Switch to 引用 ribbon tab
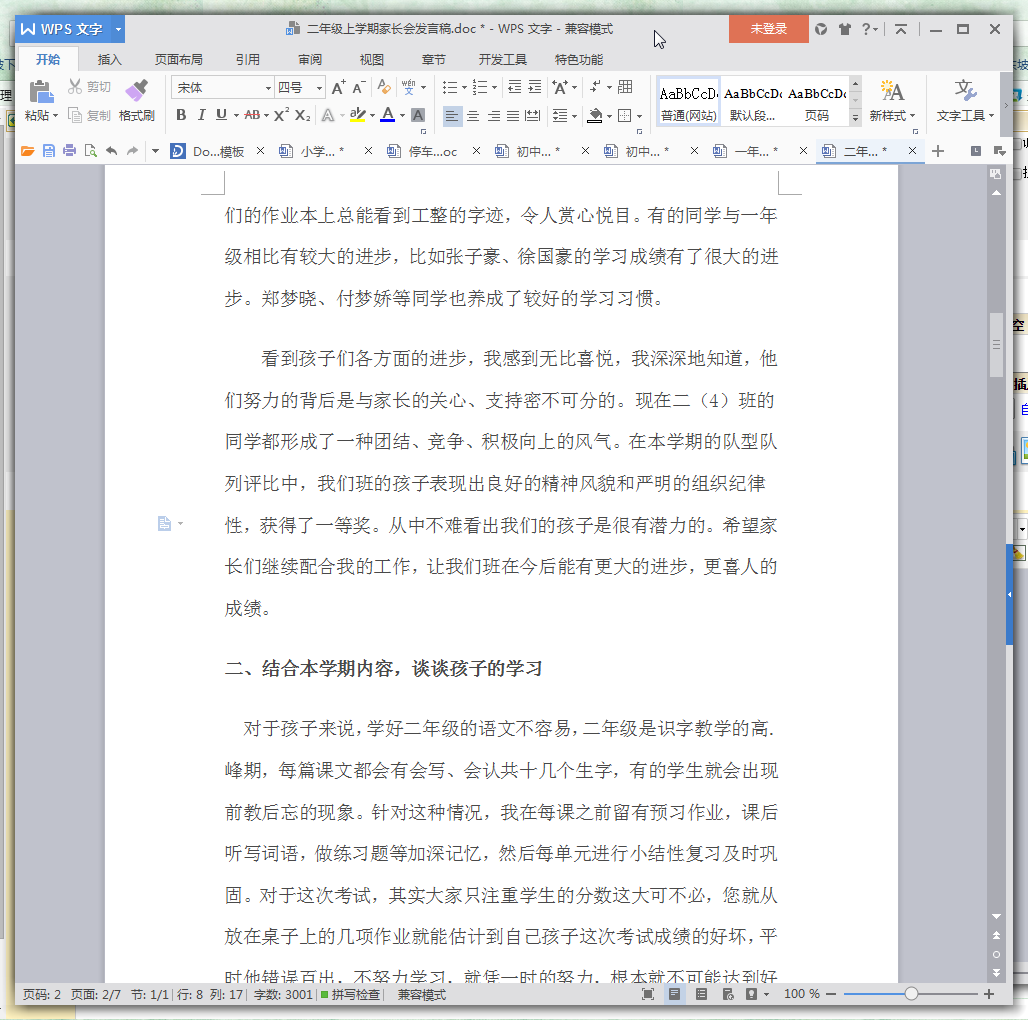 (x=248, y=60)
